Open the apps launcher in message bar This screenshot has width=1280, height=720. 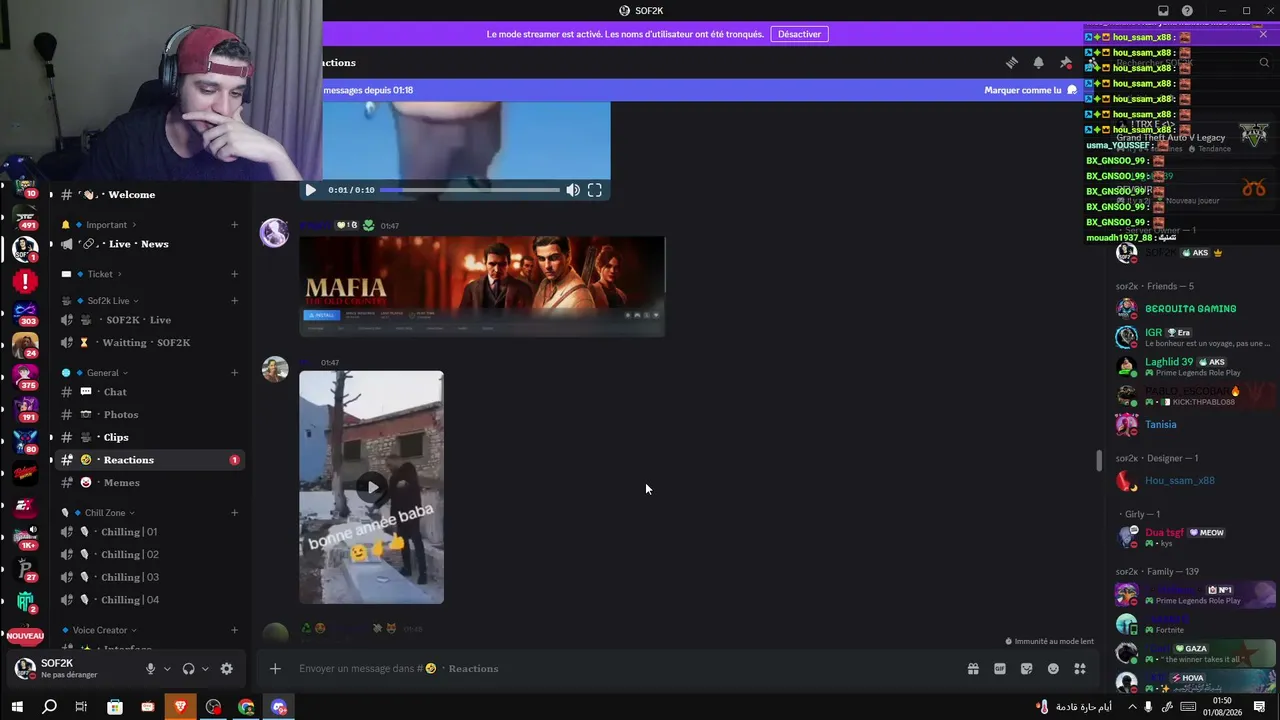1080,669
